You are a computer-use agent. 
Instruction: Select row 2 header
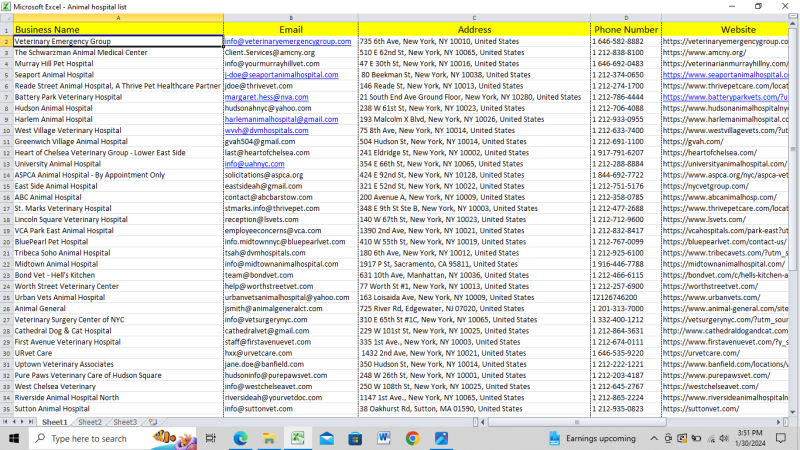(x=6, y=41)
